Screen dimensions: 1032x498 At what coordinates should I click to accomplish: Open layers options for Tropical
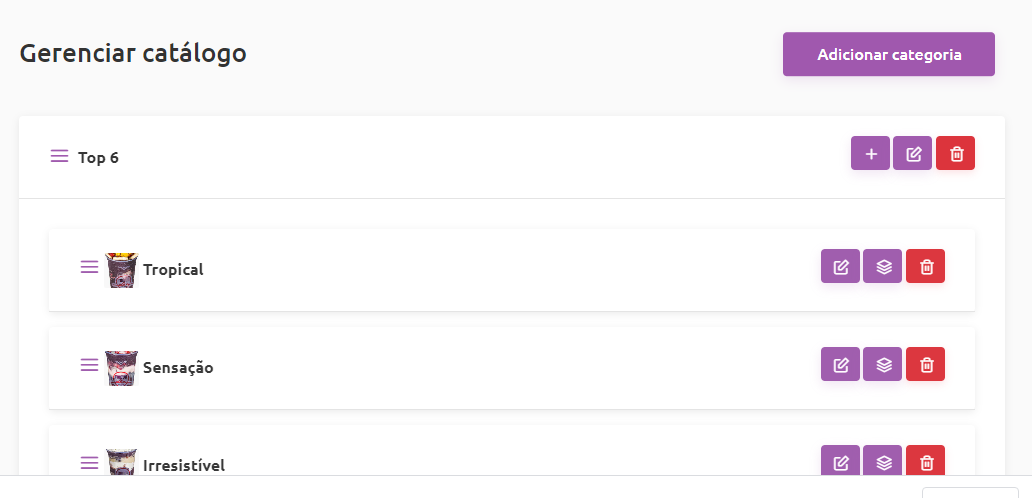coord(883,266)
